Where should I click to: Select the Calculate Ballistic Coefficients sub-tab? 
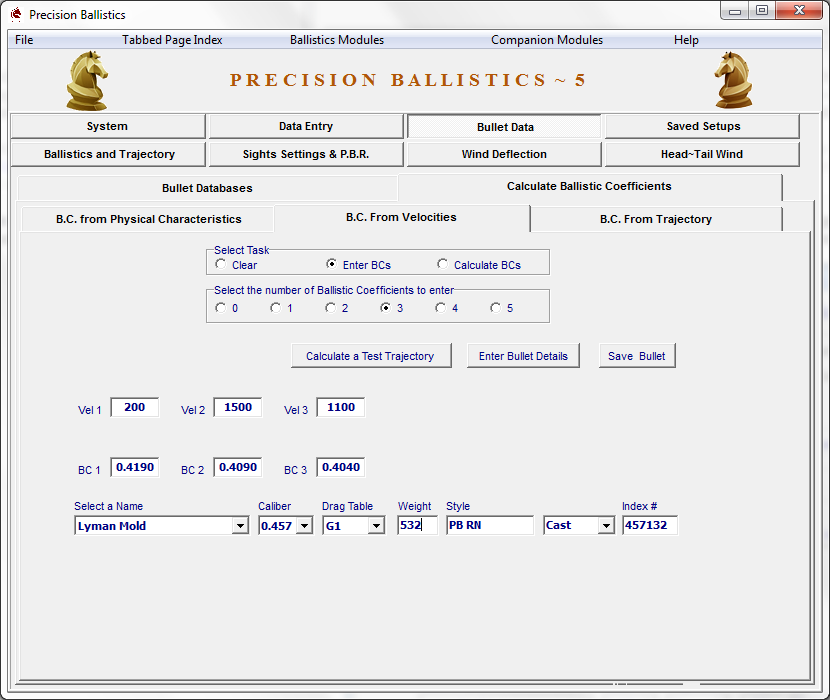(589, 186)
